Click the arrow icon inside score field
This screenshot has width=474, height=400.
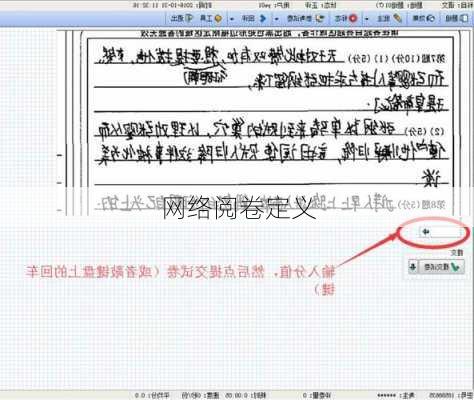coord(426,232)
